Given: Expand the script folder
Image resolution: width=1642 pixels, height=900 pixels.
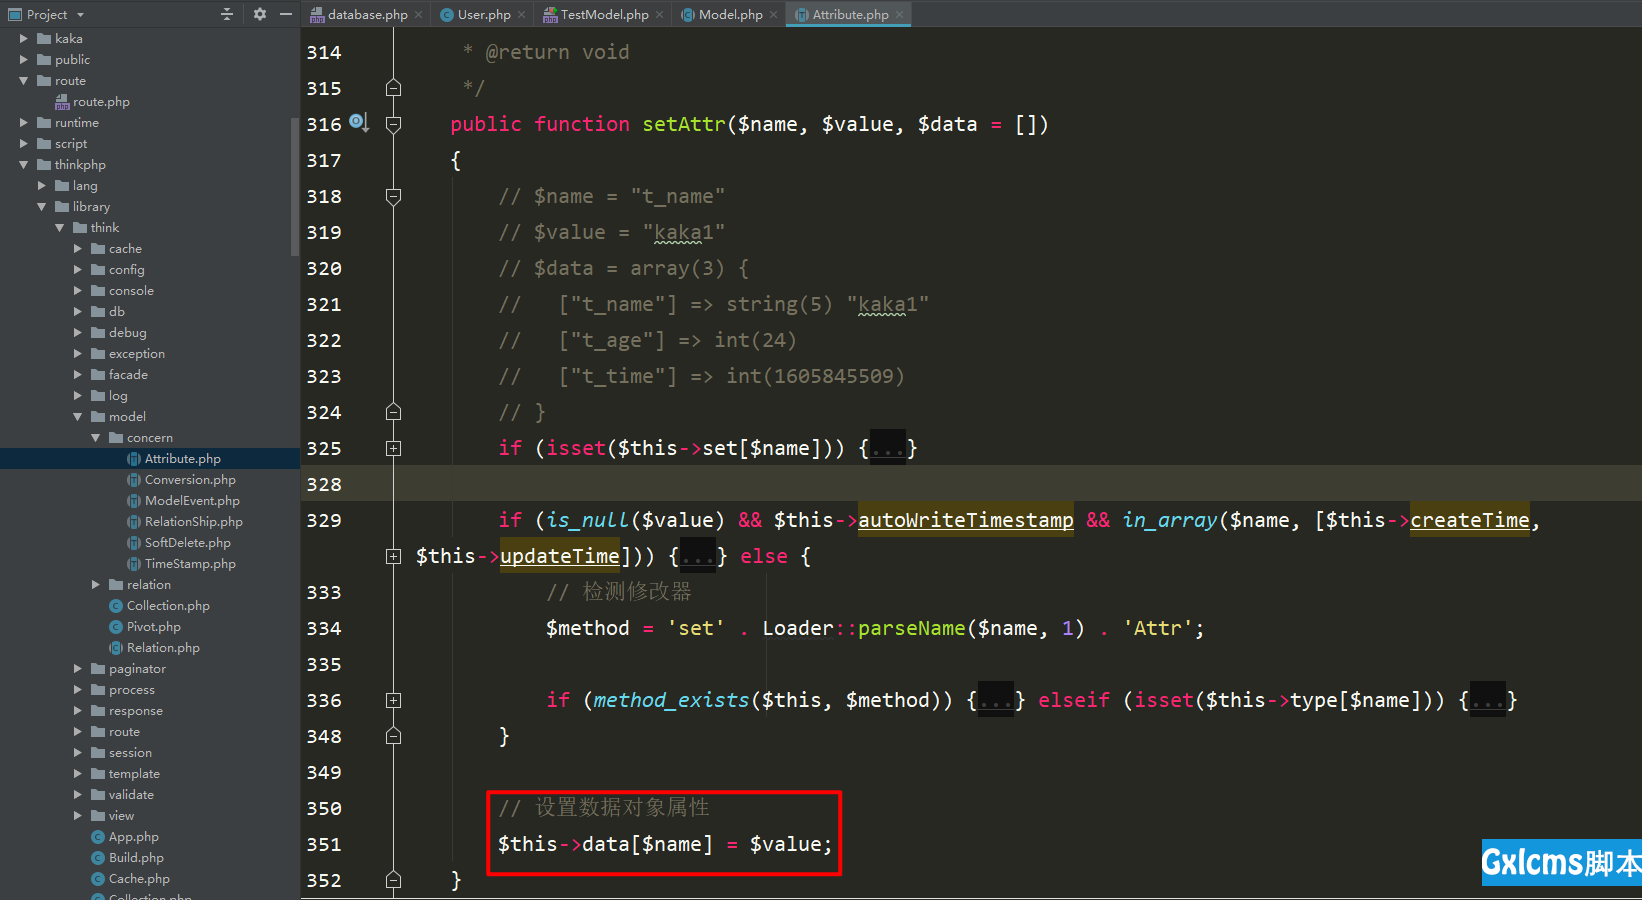Looking at the screenshot, I should point(24,144).
